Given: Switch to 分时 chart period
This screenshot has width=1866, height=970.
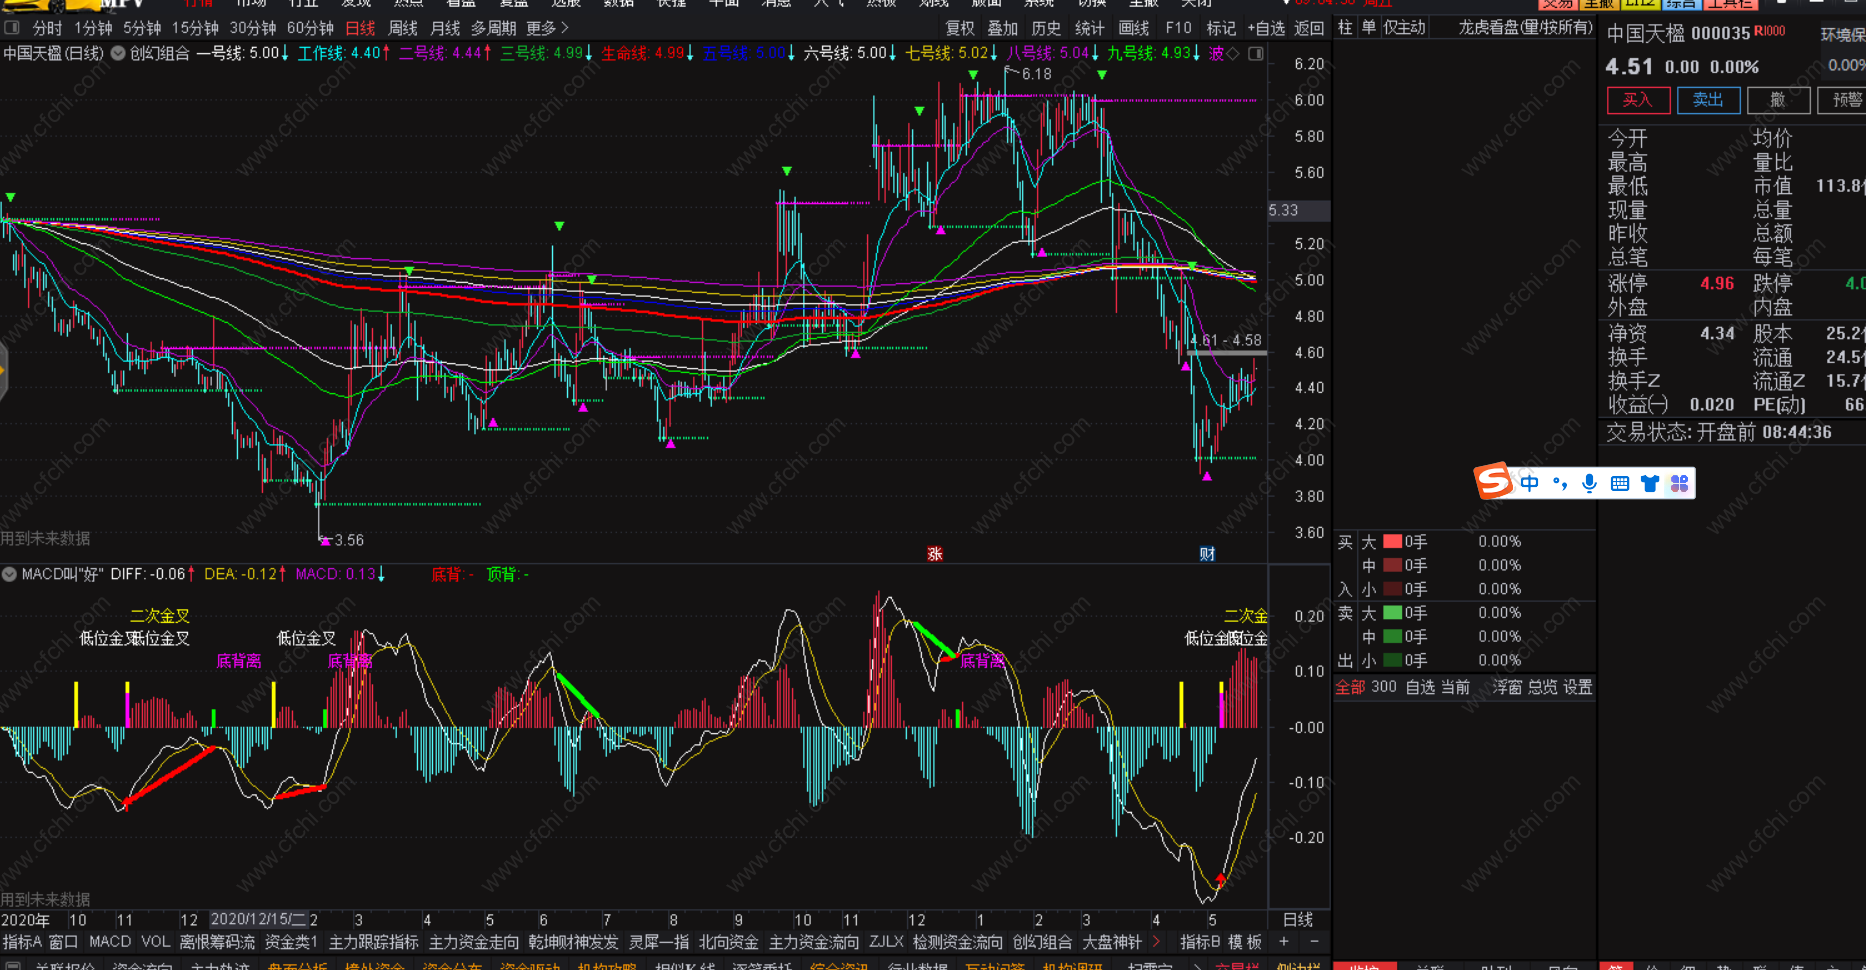Looking at the screenshot, I should pyautogui.click(x=47, y=28).
